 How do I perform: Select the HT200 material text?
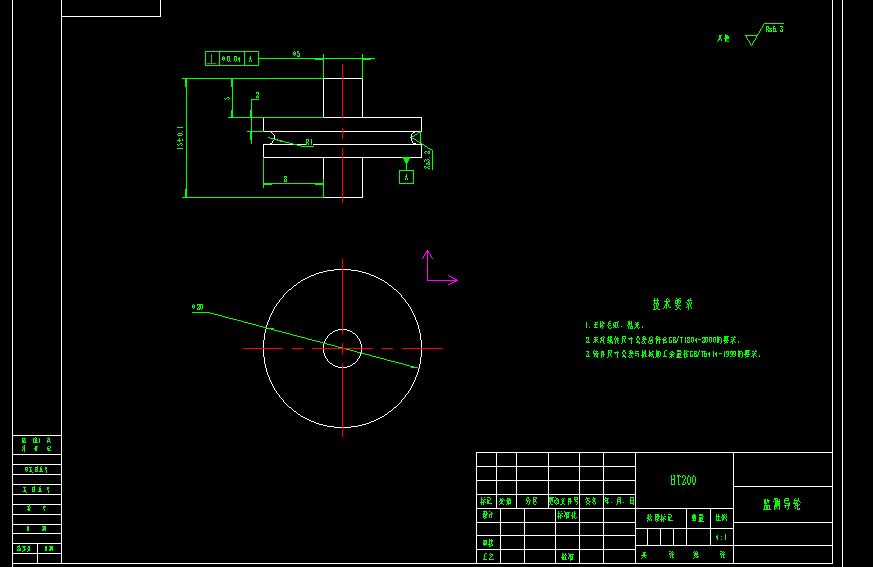point(683,480)
